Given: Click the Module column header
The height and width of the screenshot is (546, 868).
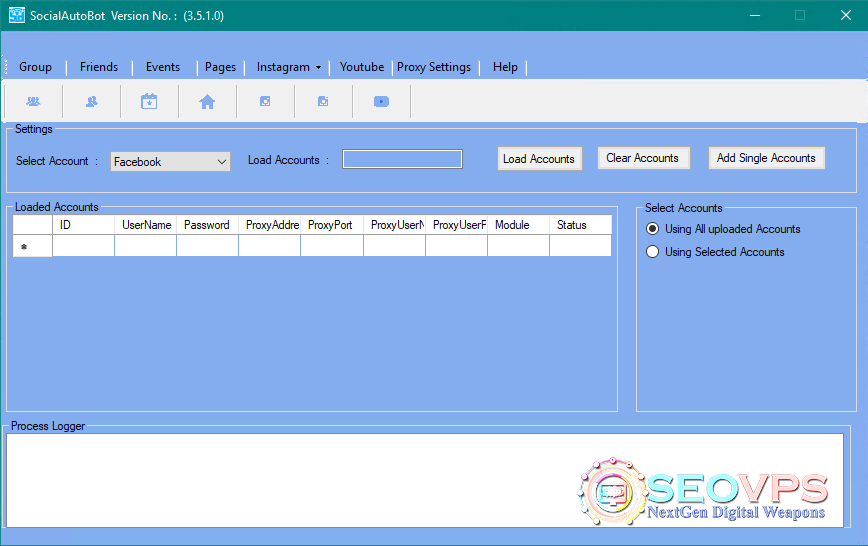Looking at the screenshot, I should pos(519,225).
